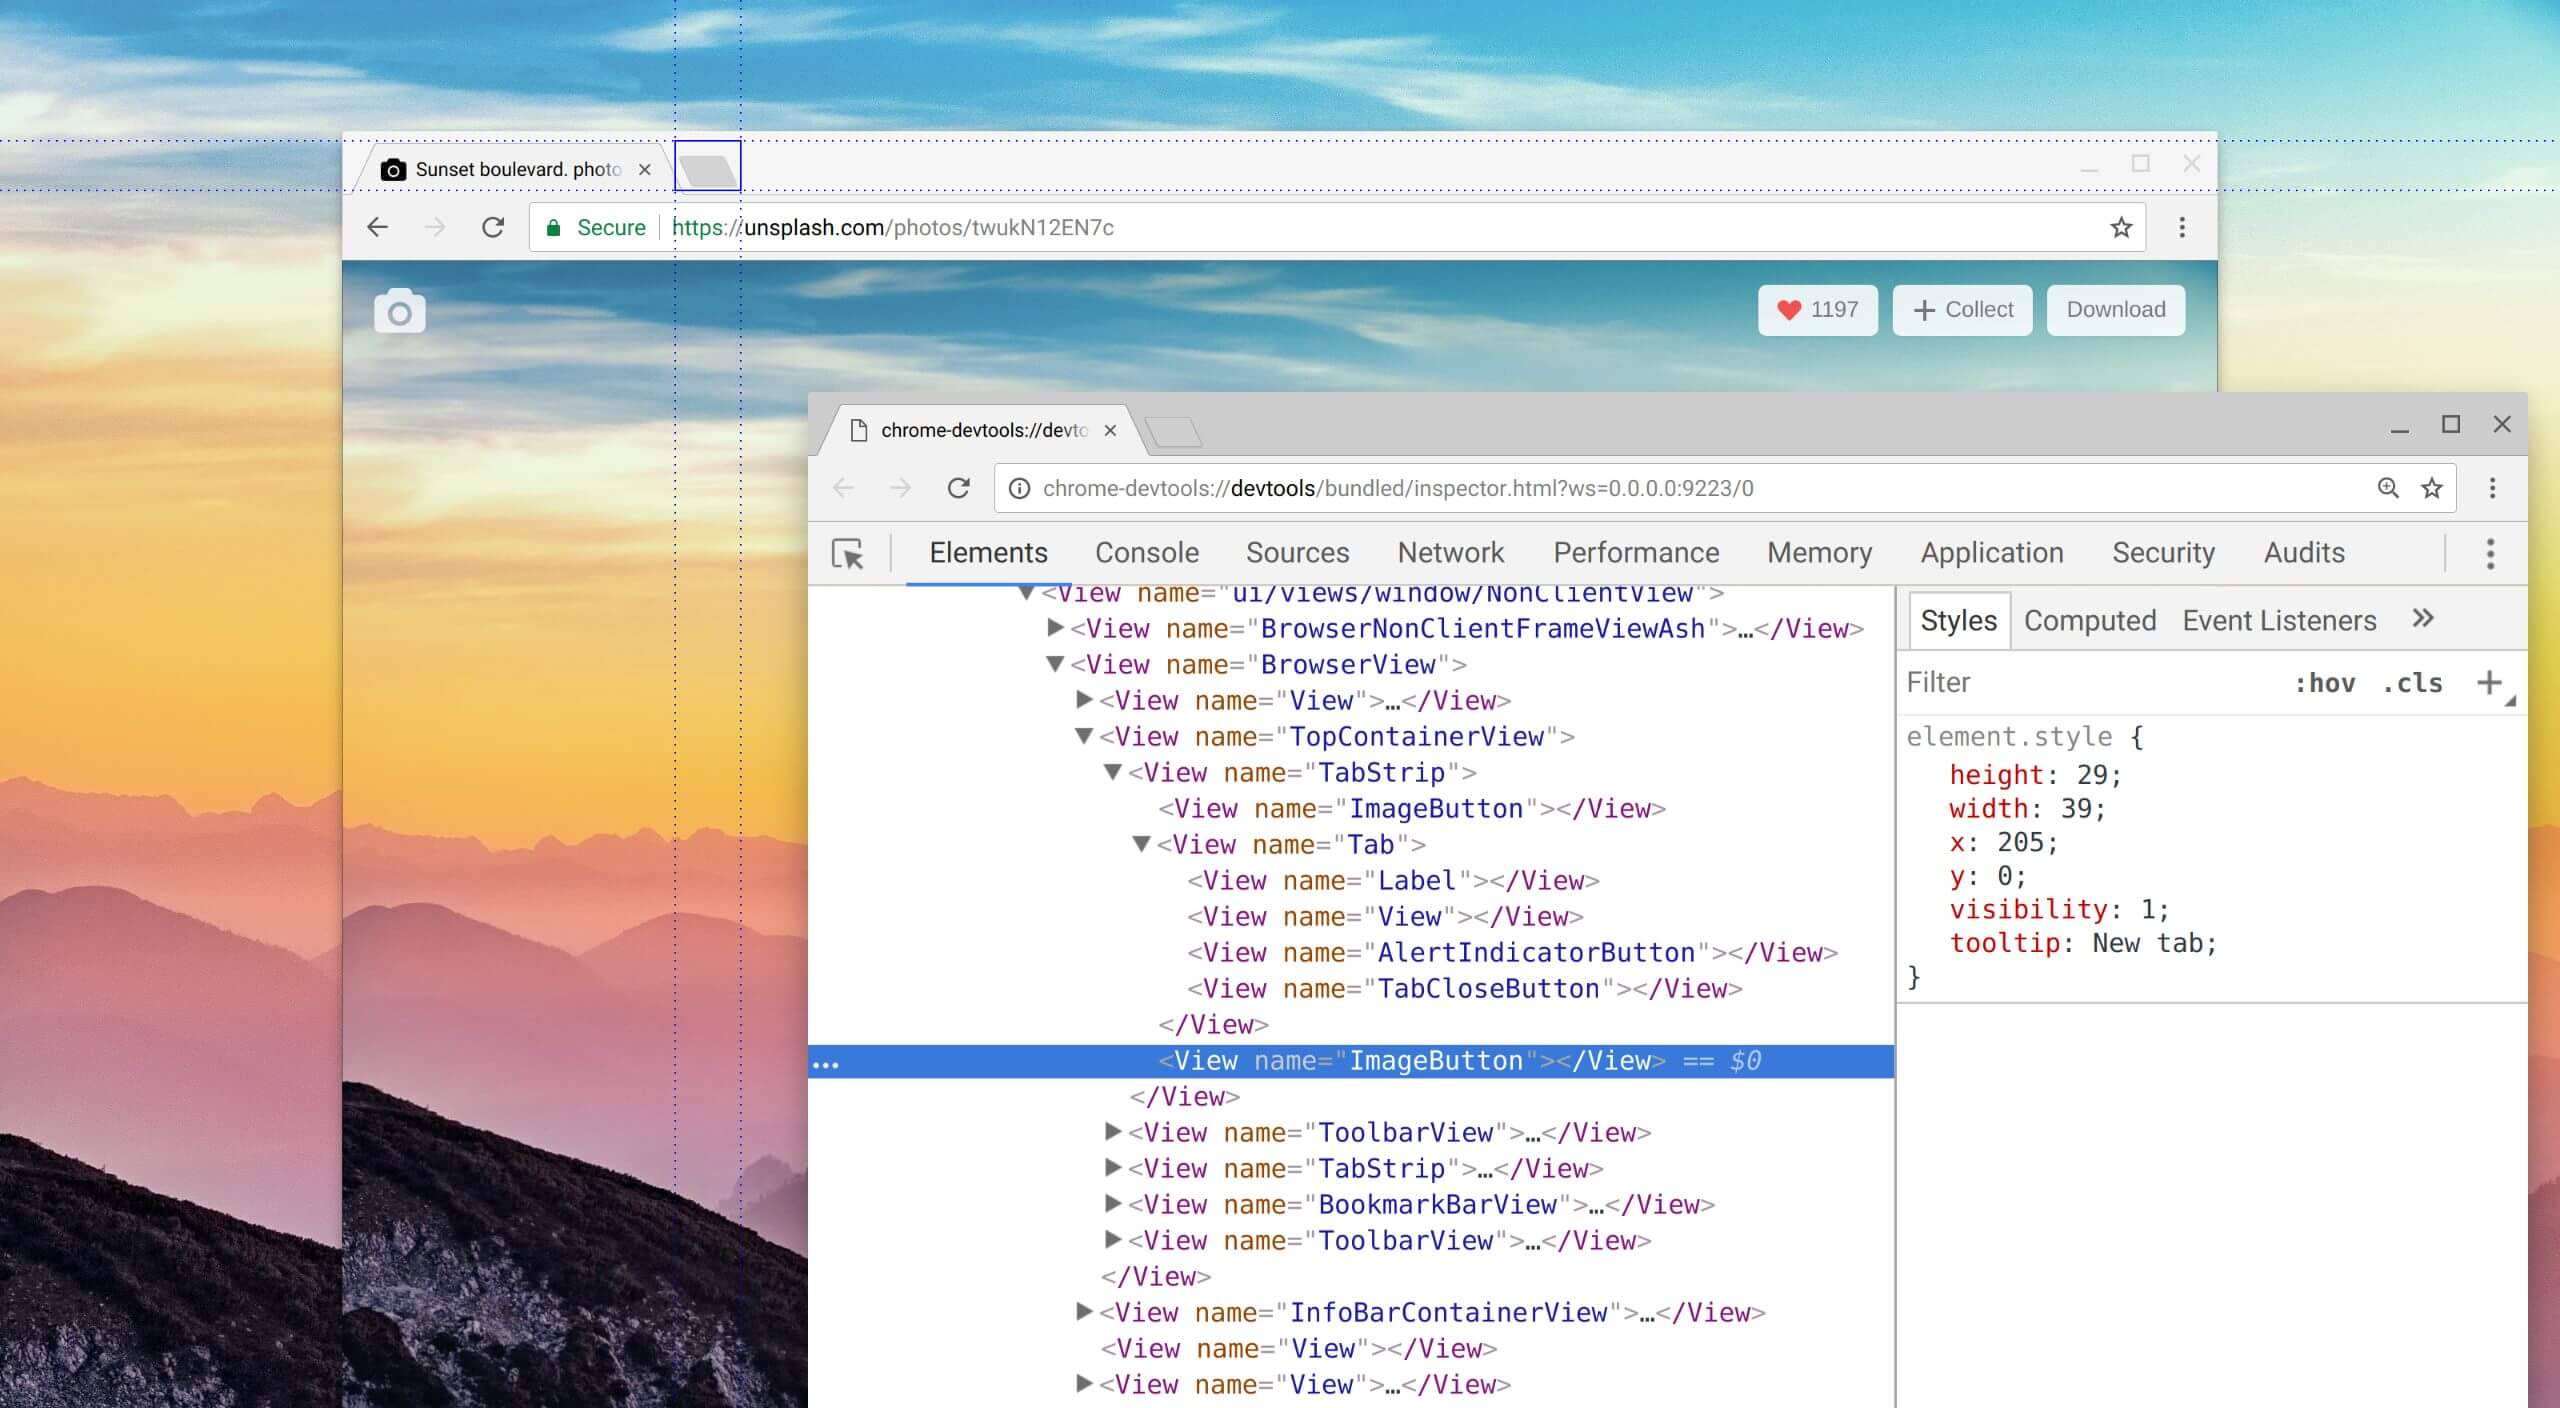Expand the ToolbarView node below TabStrip
2560x1408 pixels.
(x=1112, y=1132)
